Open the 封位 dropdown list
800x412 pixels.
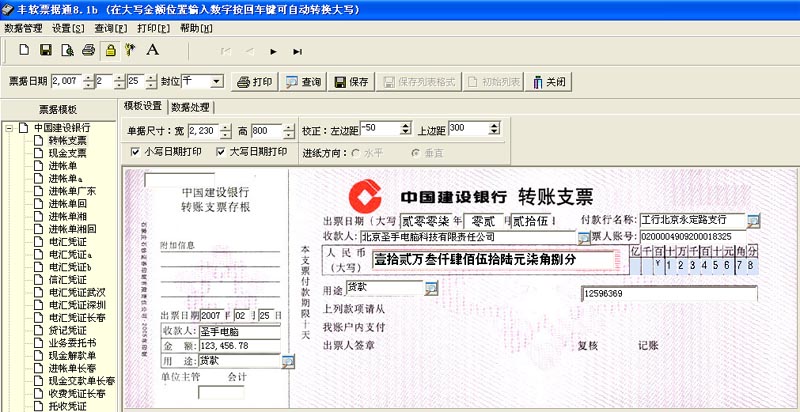(x=217, y=81)
